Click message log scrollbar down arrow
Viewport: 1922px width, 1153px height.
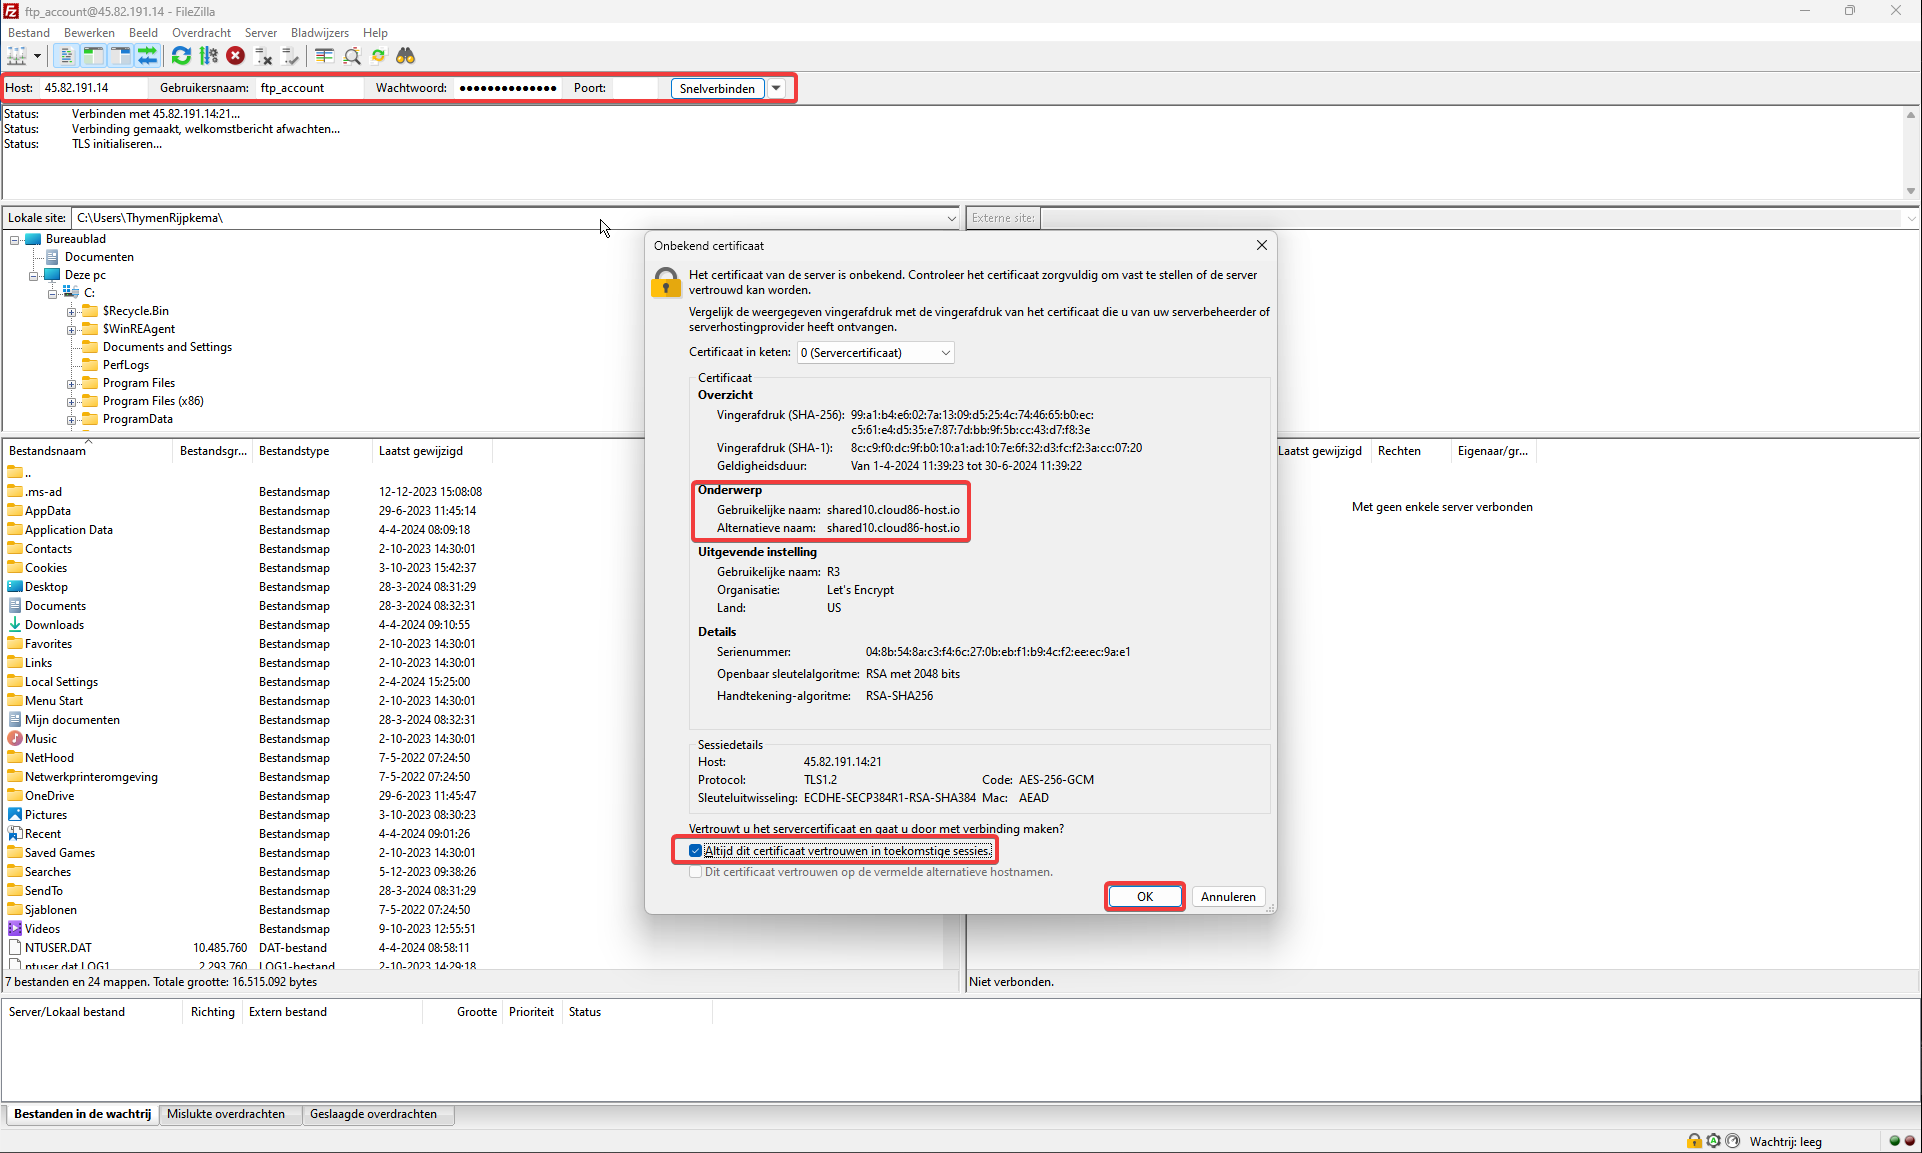[x=1910, y=191]
